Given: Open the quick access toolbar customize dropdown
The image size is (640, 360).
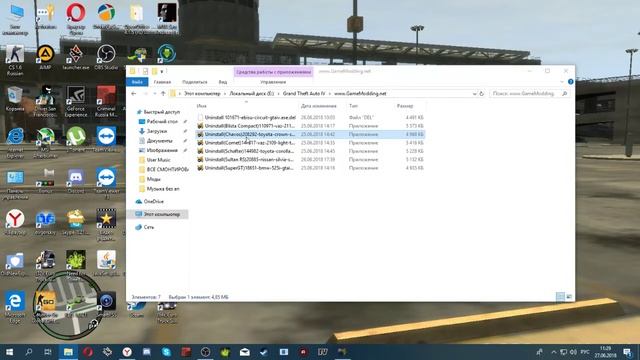Looking at the screenshot, I should click(x=162, y=71).
